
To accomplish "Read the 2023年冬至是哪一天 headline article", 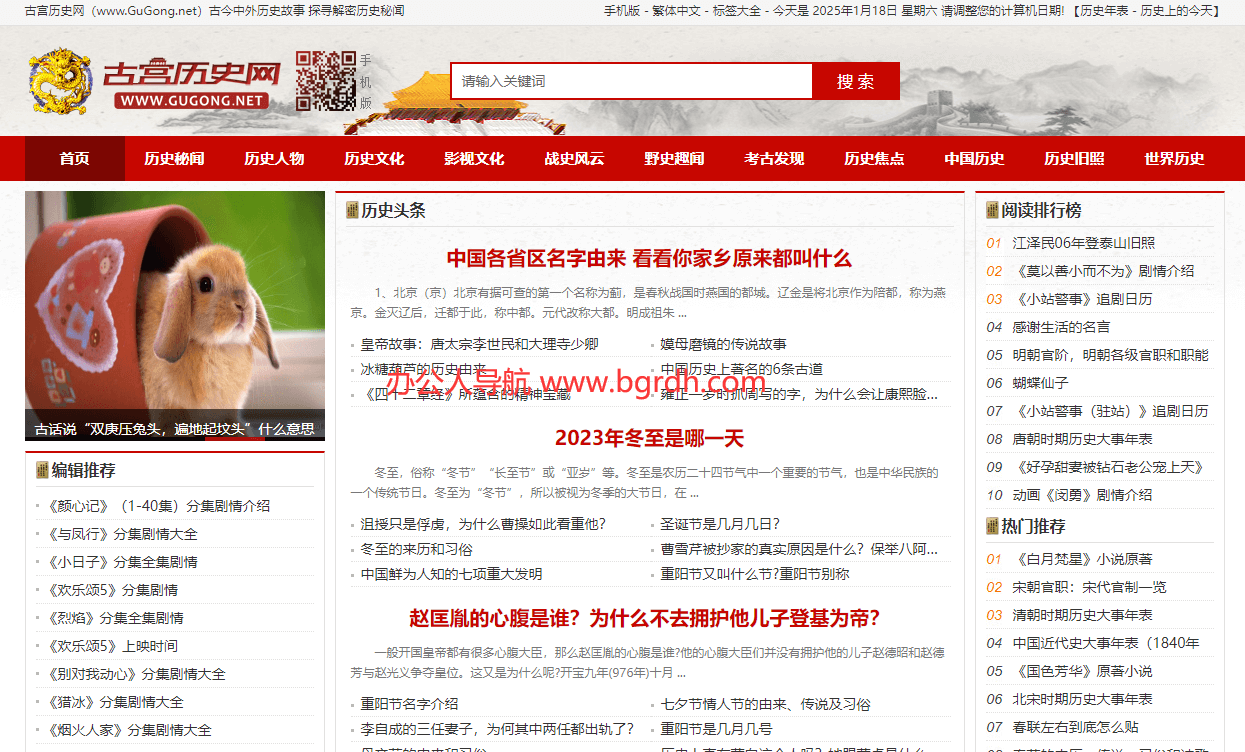I will tap(649, 438).
